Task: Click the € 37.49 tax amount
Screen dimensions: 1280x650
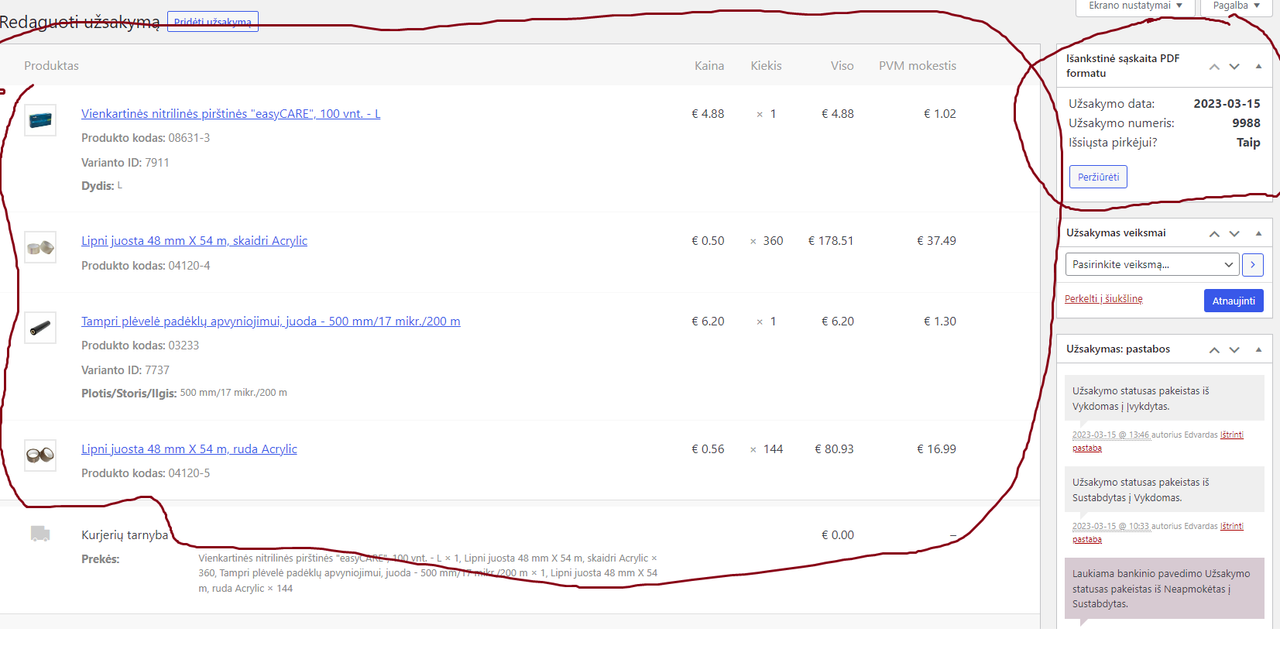Action: pos(936,241)
